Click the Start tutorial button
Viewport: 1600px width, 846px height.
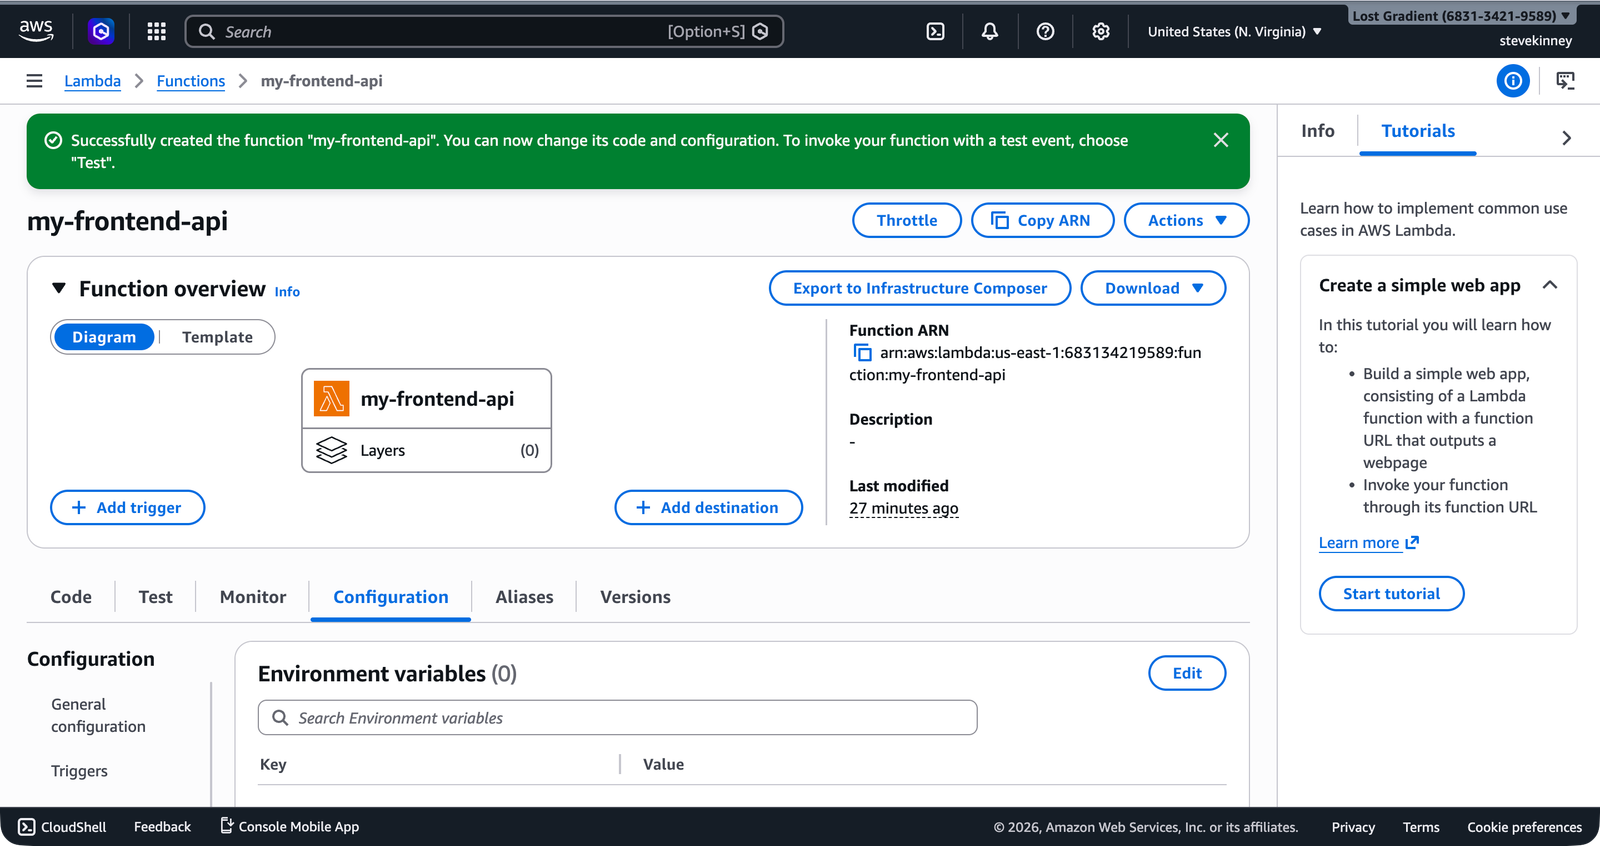point(1391,594)
